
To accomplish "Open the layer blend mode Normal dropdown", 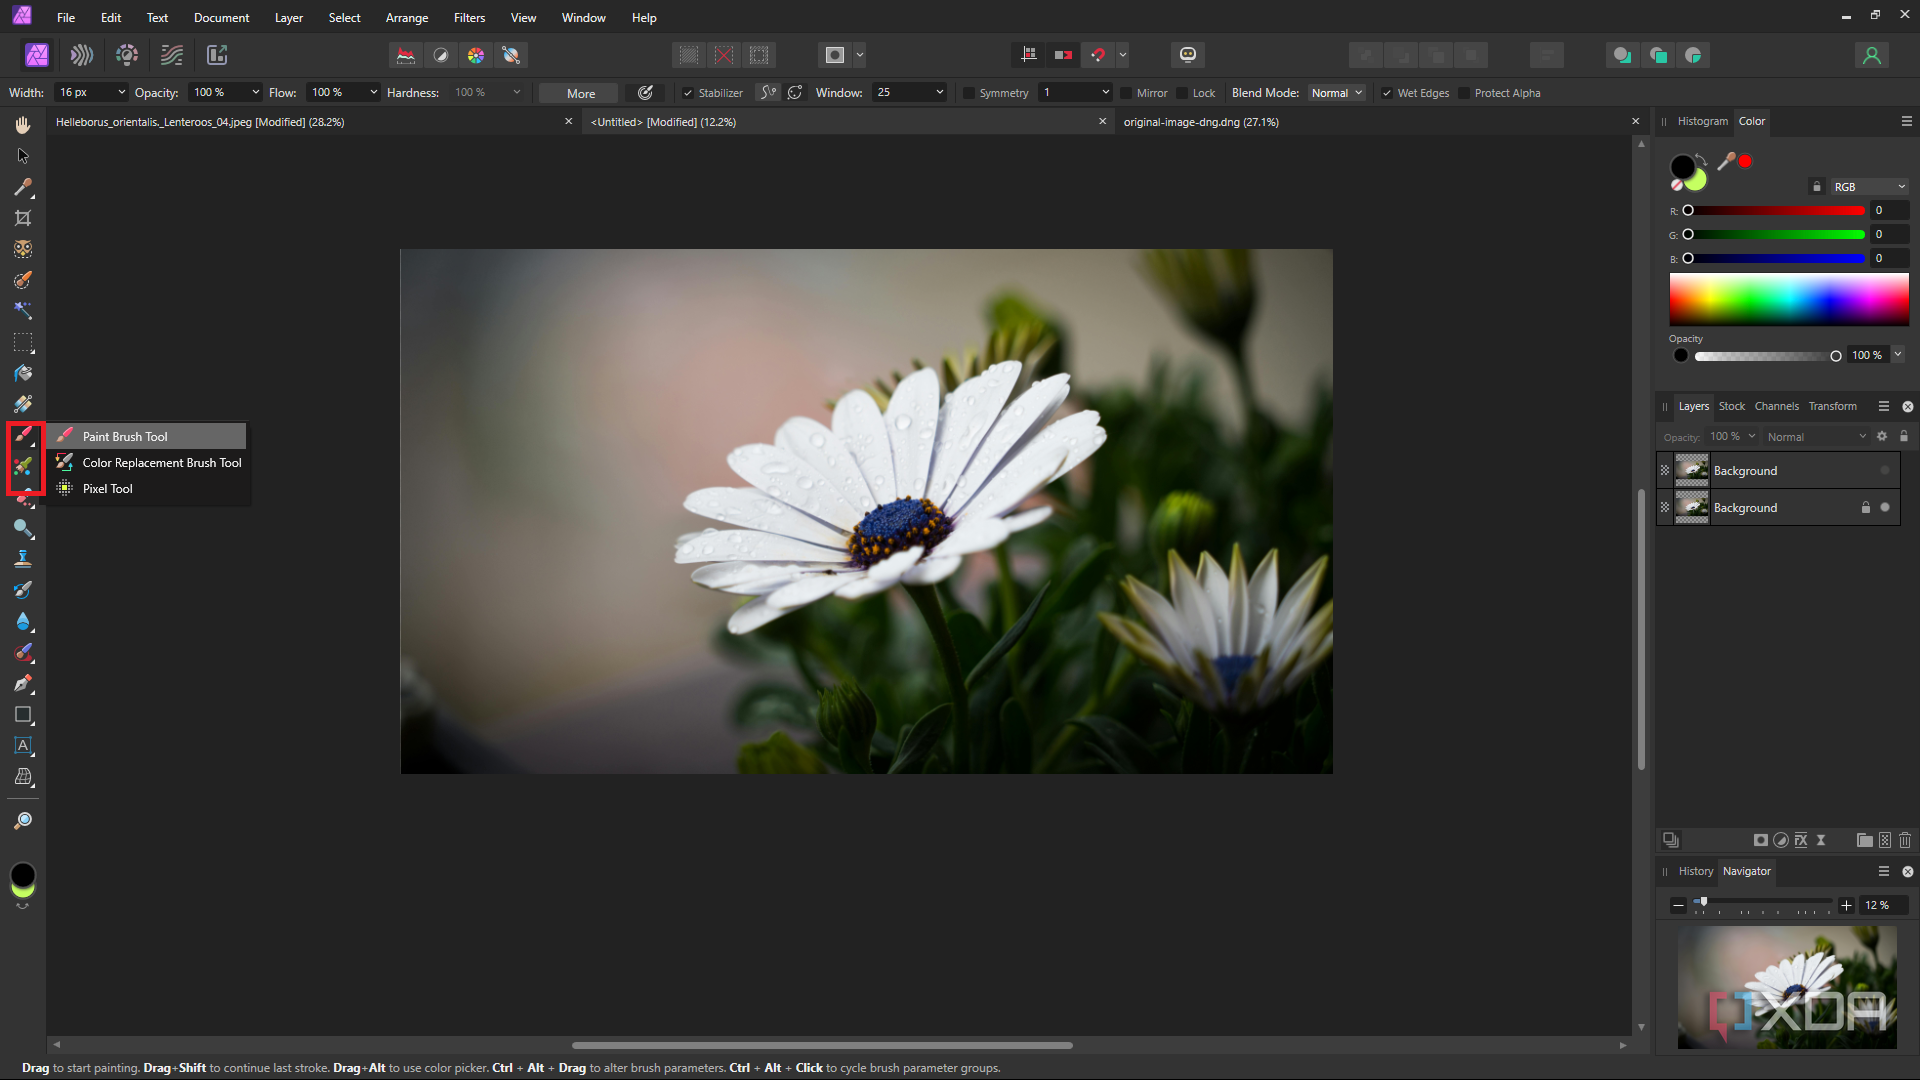I will (1816, 437).
